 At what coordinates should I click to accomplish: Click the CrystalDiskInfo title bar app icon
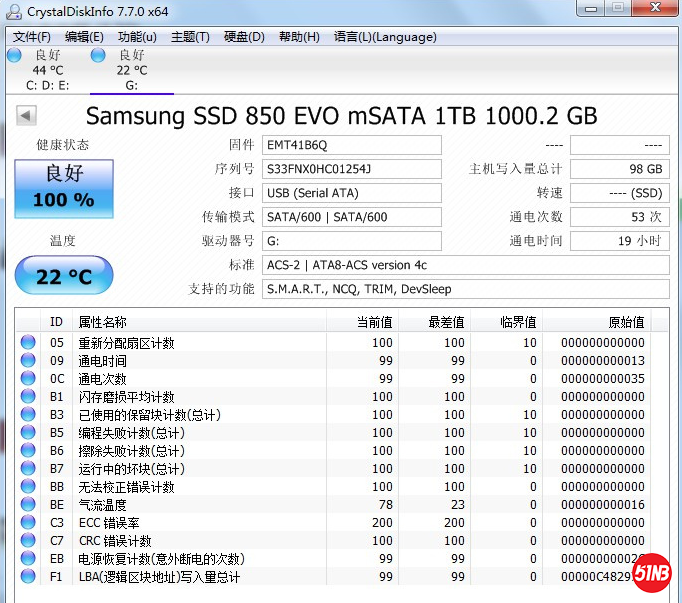coord(14,11)
